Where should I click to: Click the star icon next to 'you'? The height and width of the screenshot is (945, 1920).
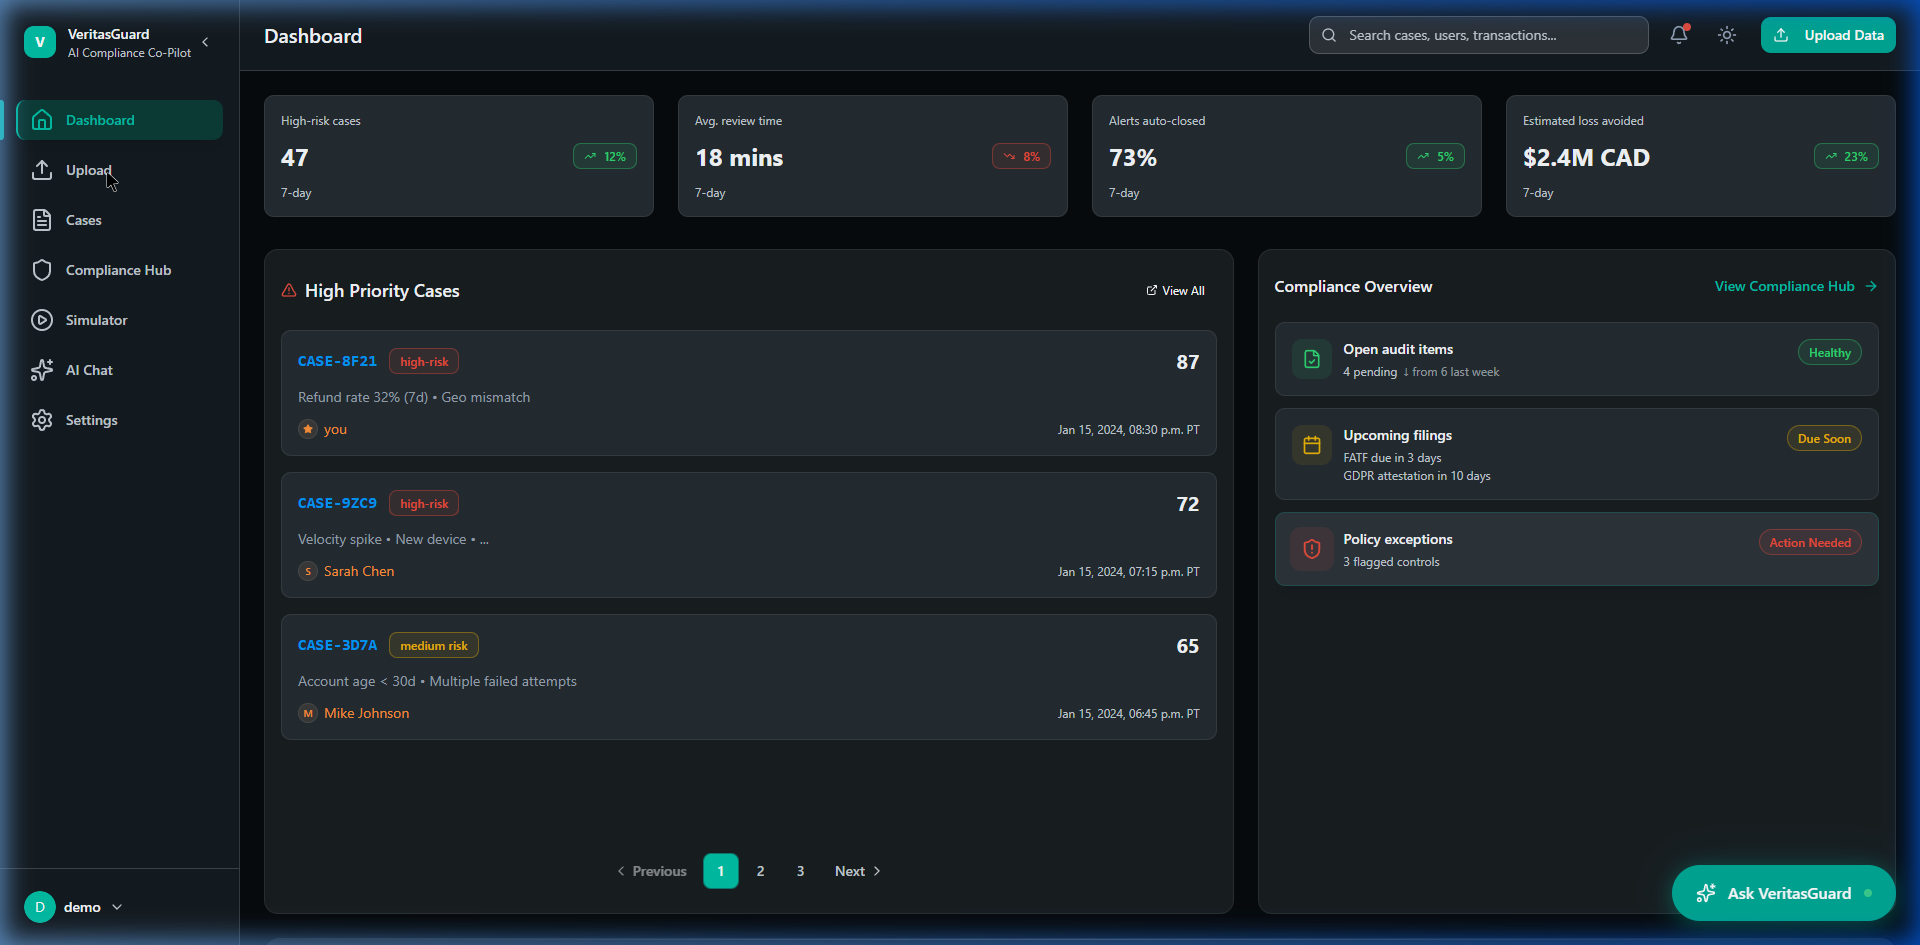pos(307,429)
